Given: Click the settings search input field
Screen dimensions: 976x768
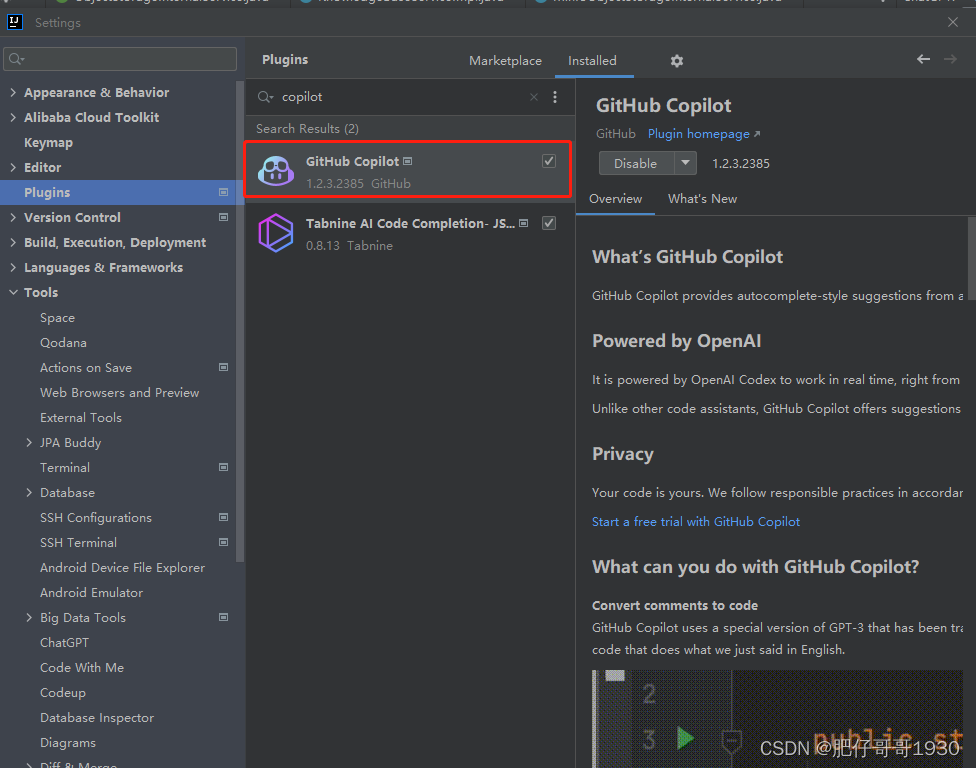Looking at the screenshot, I should [x=120, y=59].
